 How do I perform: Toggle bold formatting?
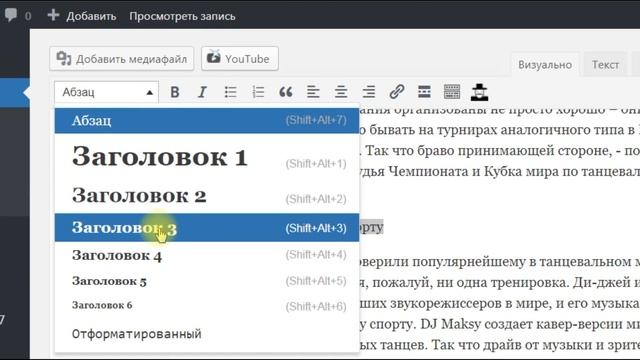tap(175, 92)
